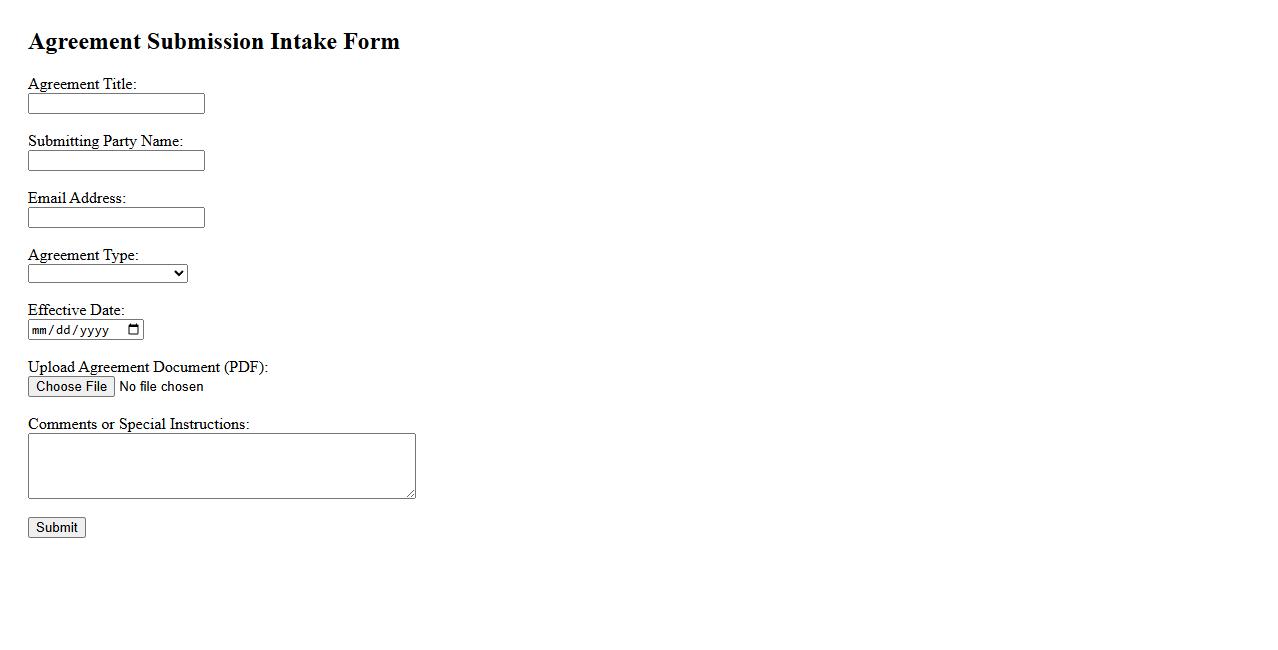
Task: Click the "Comments or Special Instructions:" label
Action: pyautogui.click(x=138, y=424)
